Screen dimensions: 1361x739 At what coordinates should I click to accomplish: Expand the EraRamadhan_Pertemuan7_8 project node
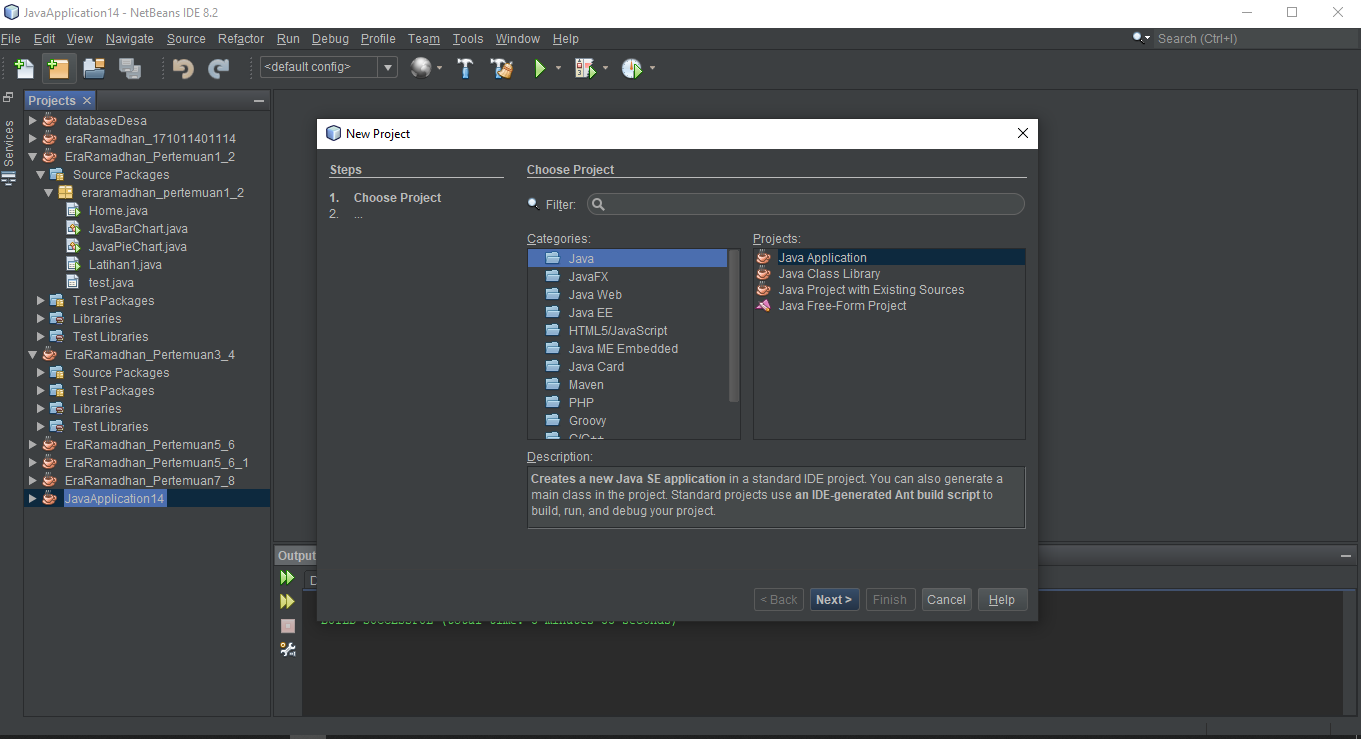point(33,481)
